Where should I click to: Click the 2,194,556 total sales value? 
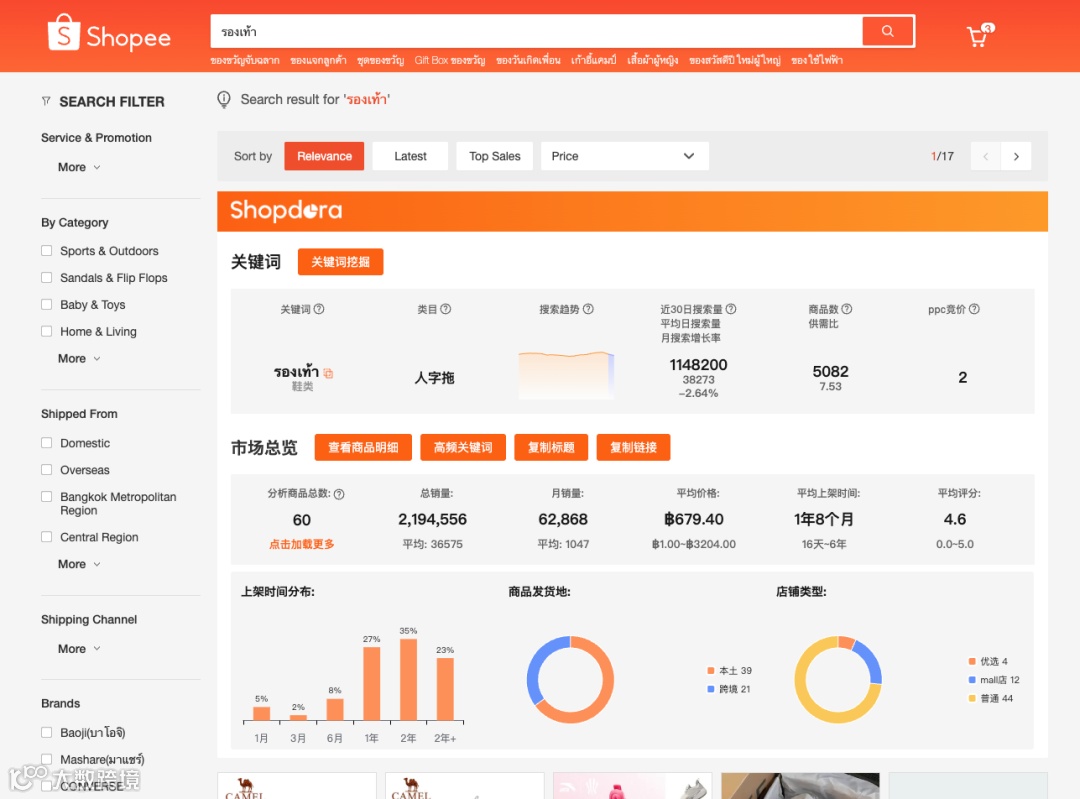(x=433, y=519)
